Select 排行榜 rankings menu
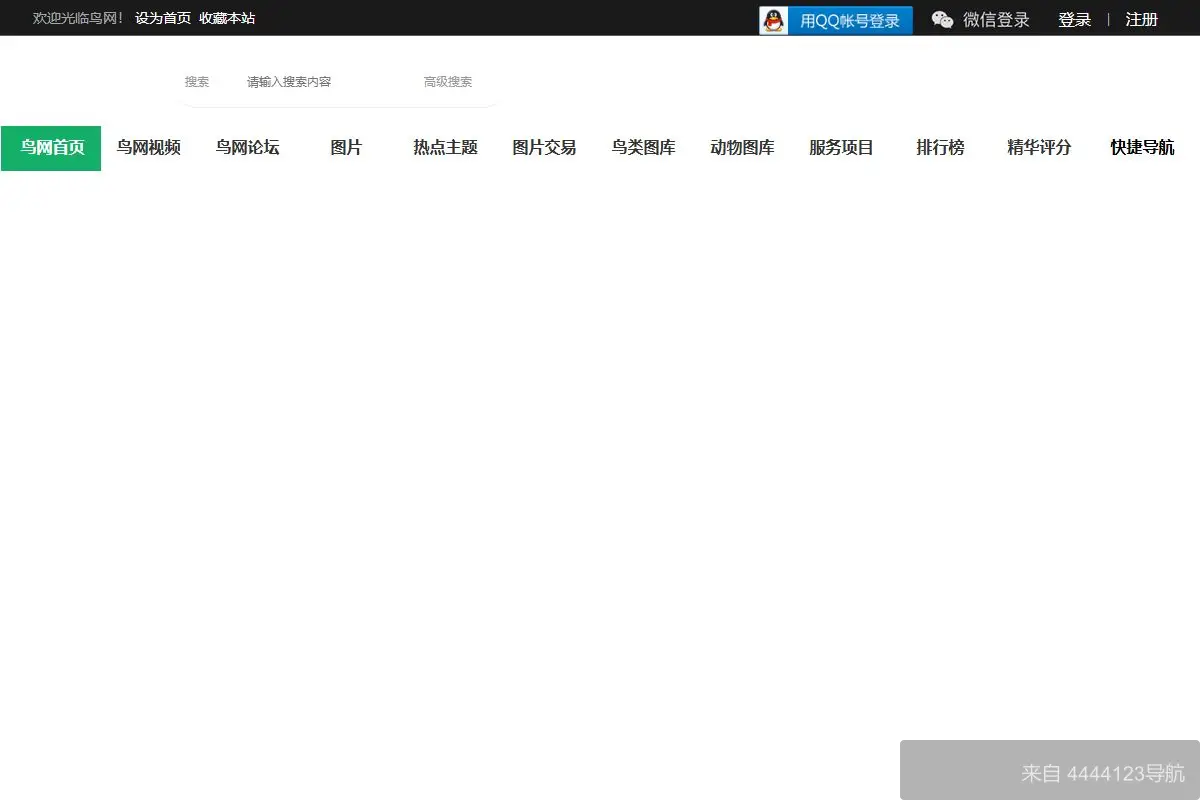 point(940,147)
